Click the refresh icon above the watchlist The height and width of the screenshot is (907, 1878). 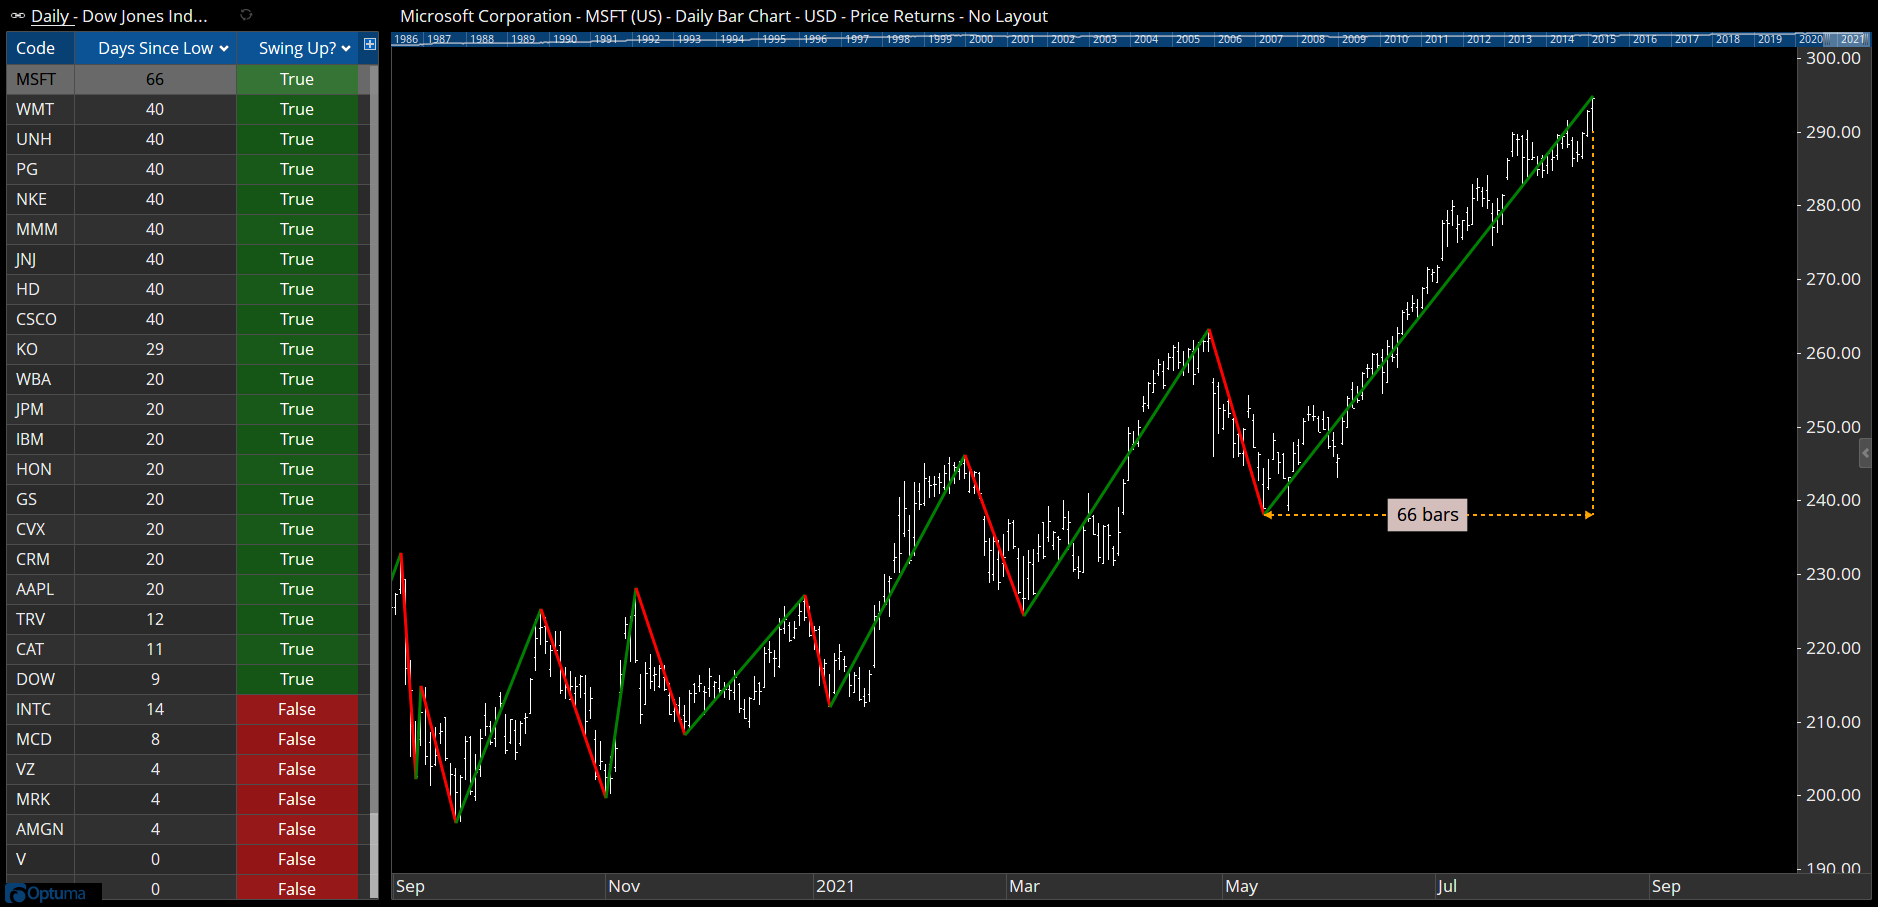tap(246, 15)
